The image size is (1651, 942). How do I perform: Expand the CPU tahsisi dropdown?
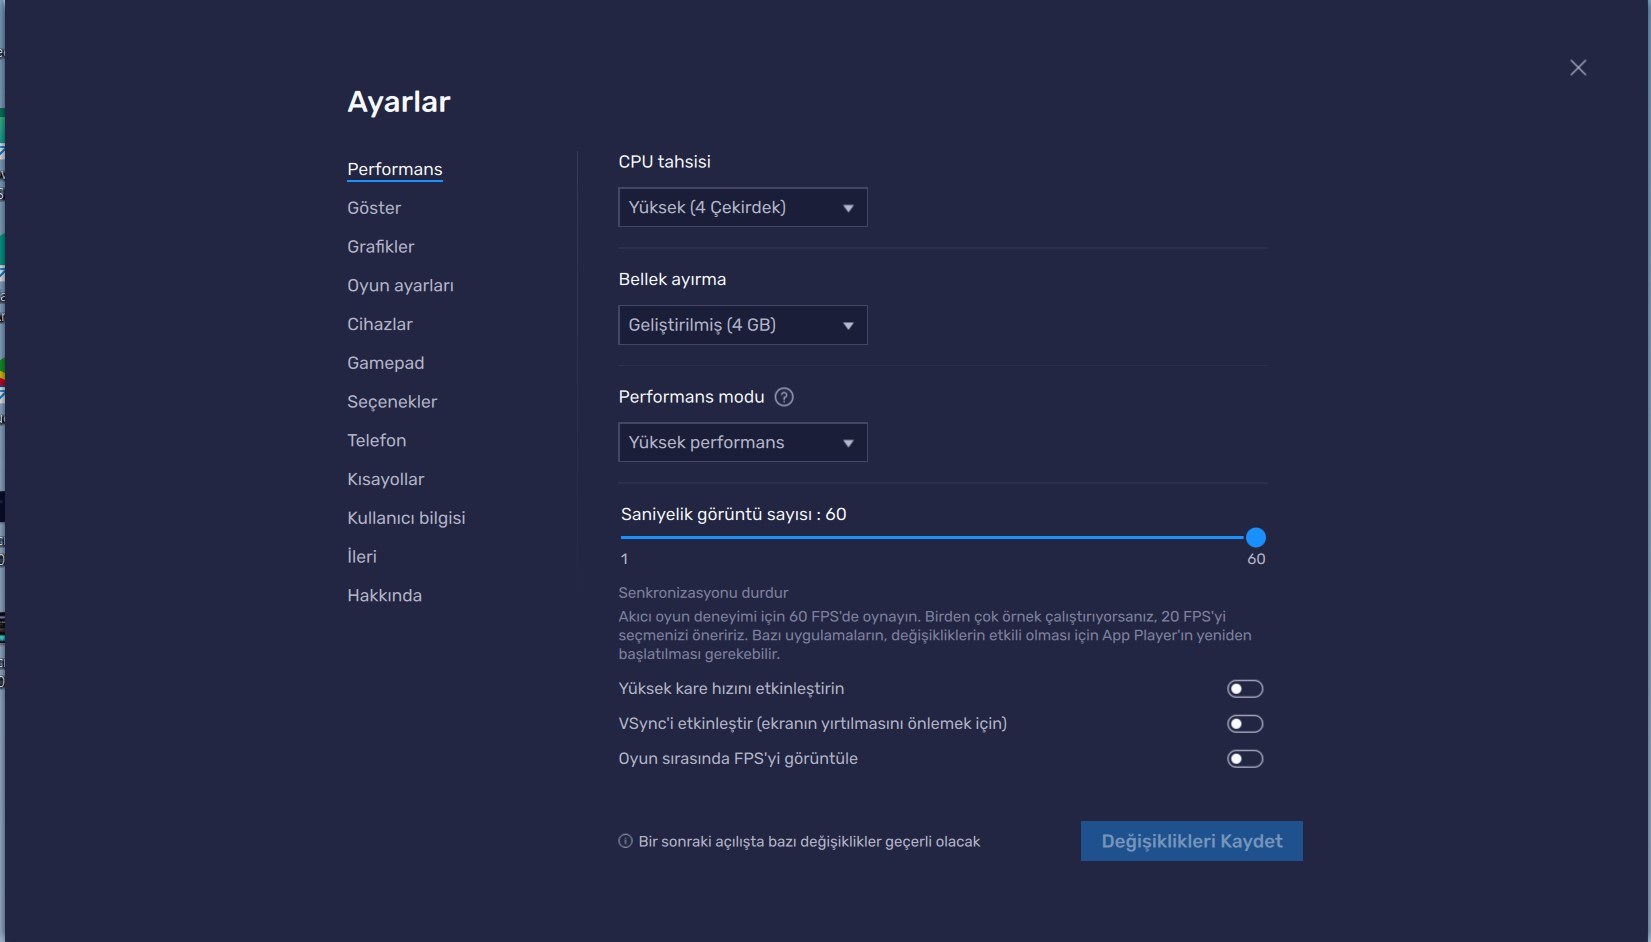tap(743, 208)
